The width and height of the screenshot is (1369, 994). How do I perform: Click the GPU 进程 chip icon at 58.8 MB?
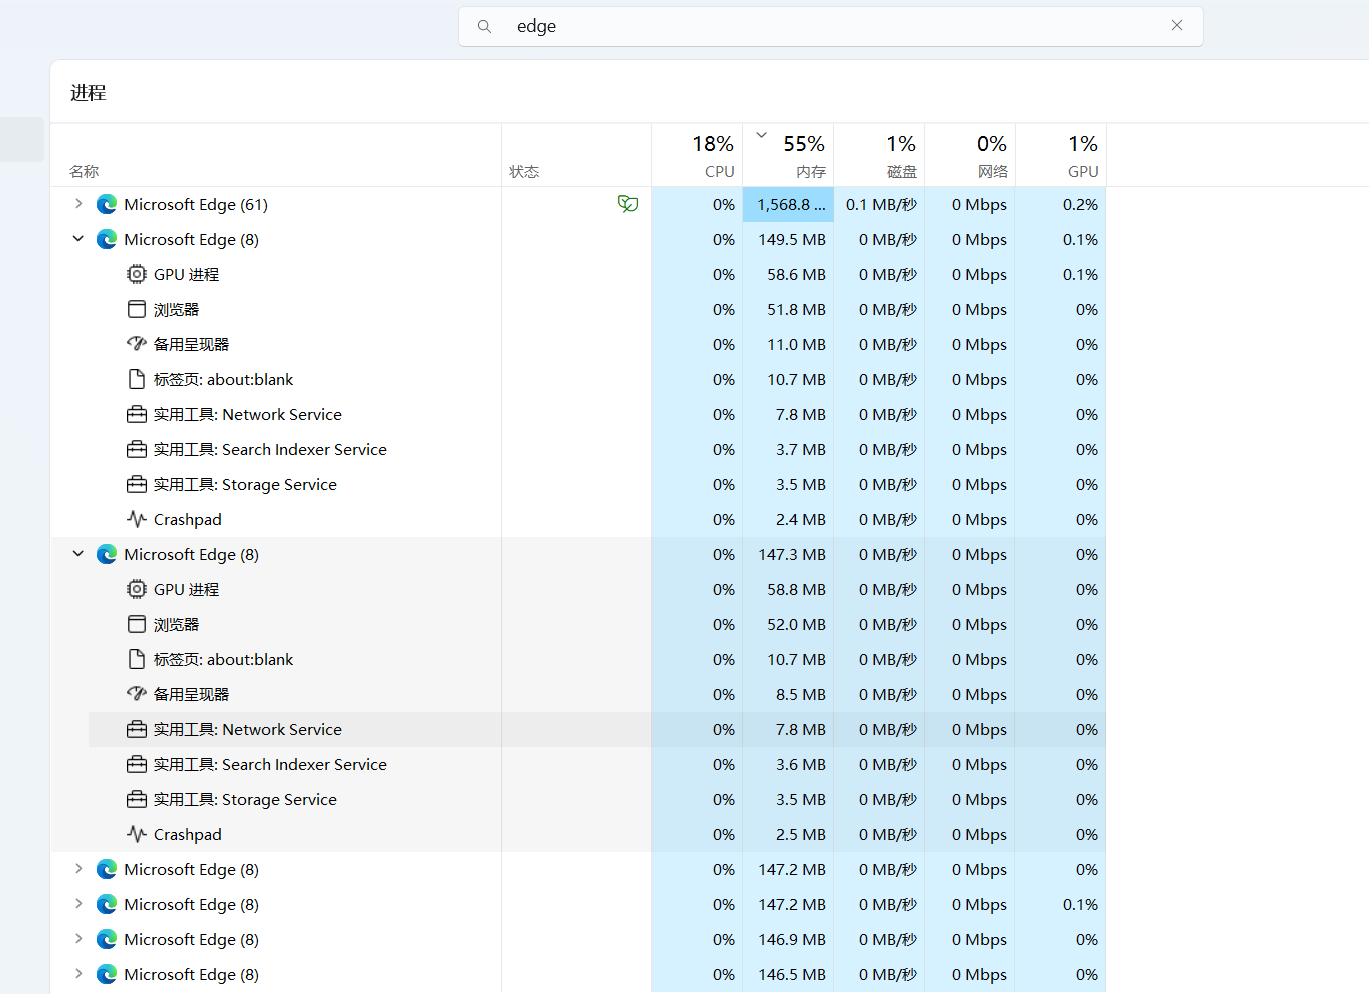[137, 589]
